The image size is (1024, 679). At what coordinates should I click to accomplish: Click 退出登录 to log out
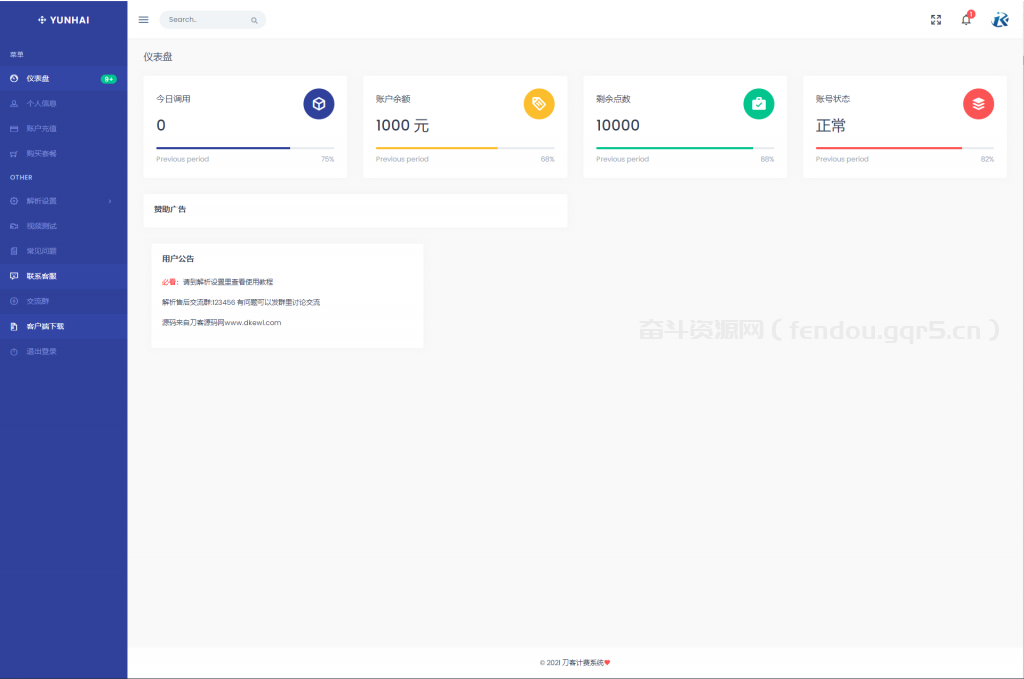coord(40,351)
